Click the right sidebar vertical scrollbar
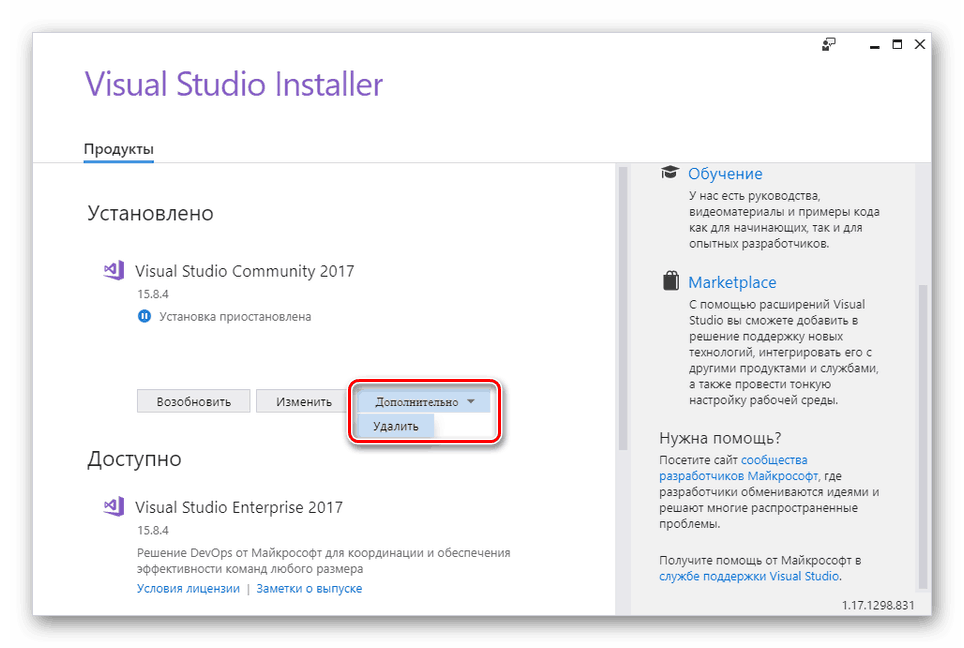This screenshot has width=964, height=648. pos(922,437)
